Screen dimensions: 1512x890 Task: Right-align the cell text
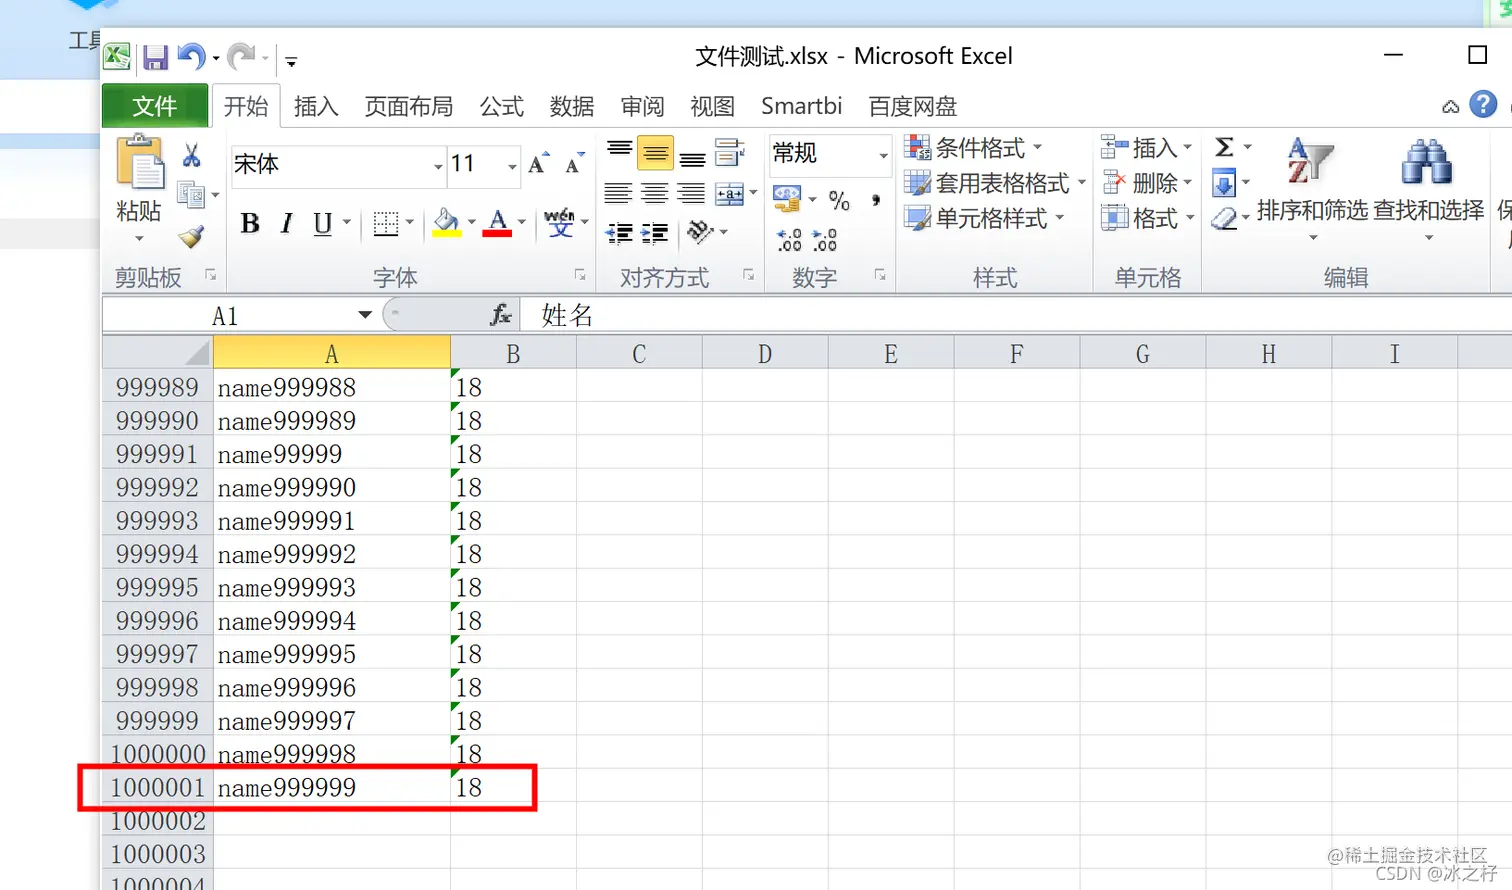pyautogui.click(x=691, y=193)
